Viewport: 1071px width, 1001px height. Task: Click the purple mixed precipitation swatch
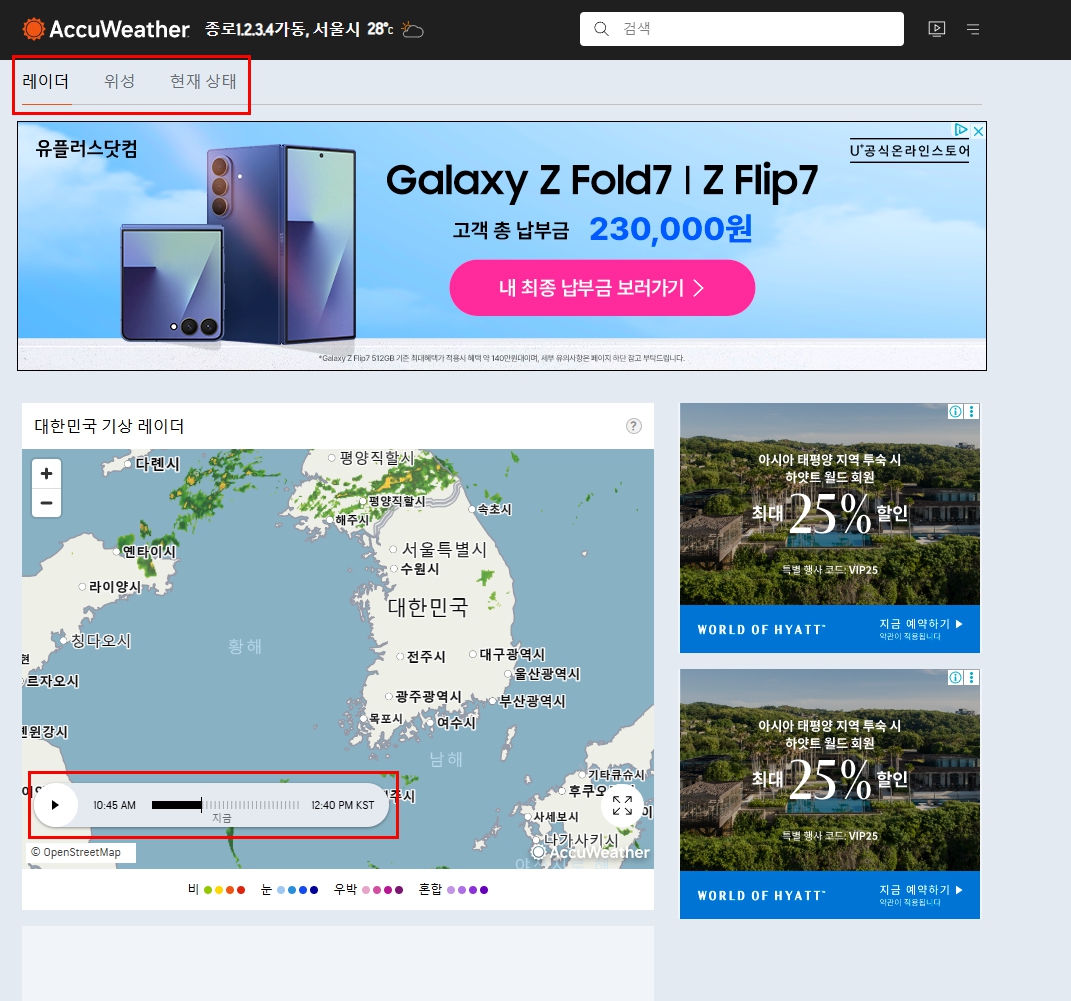[484, 890]
